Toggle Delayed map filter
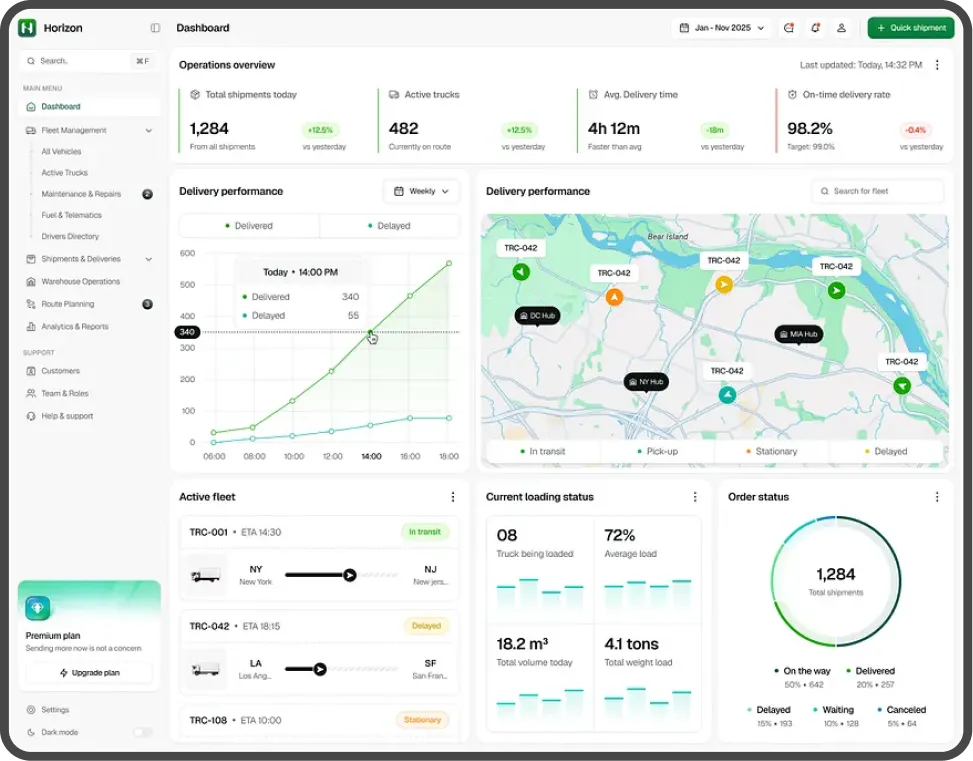 click(x=886, y=451)
